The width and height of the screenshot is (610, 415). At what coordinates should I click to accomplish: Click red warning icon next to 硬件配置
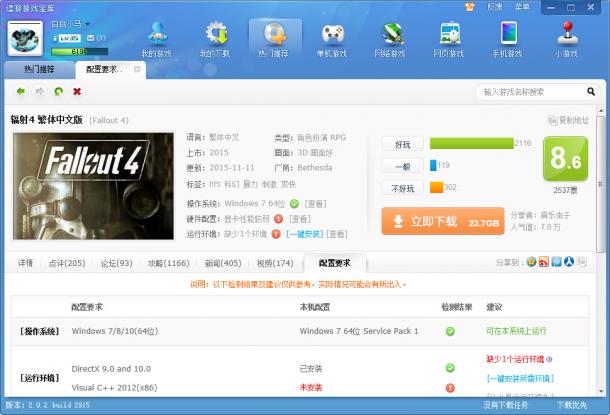click(x=278, y=219)
